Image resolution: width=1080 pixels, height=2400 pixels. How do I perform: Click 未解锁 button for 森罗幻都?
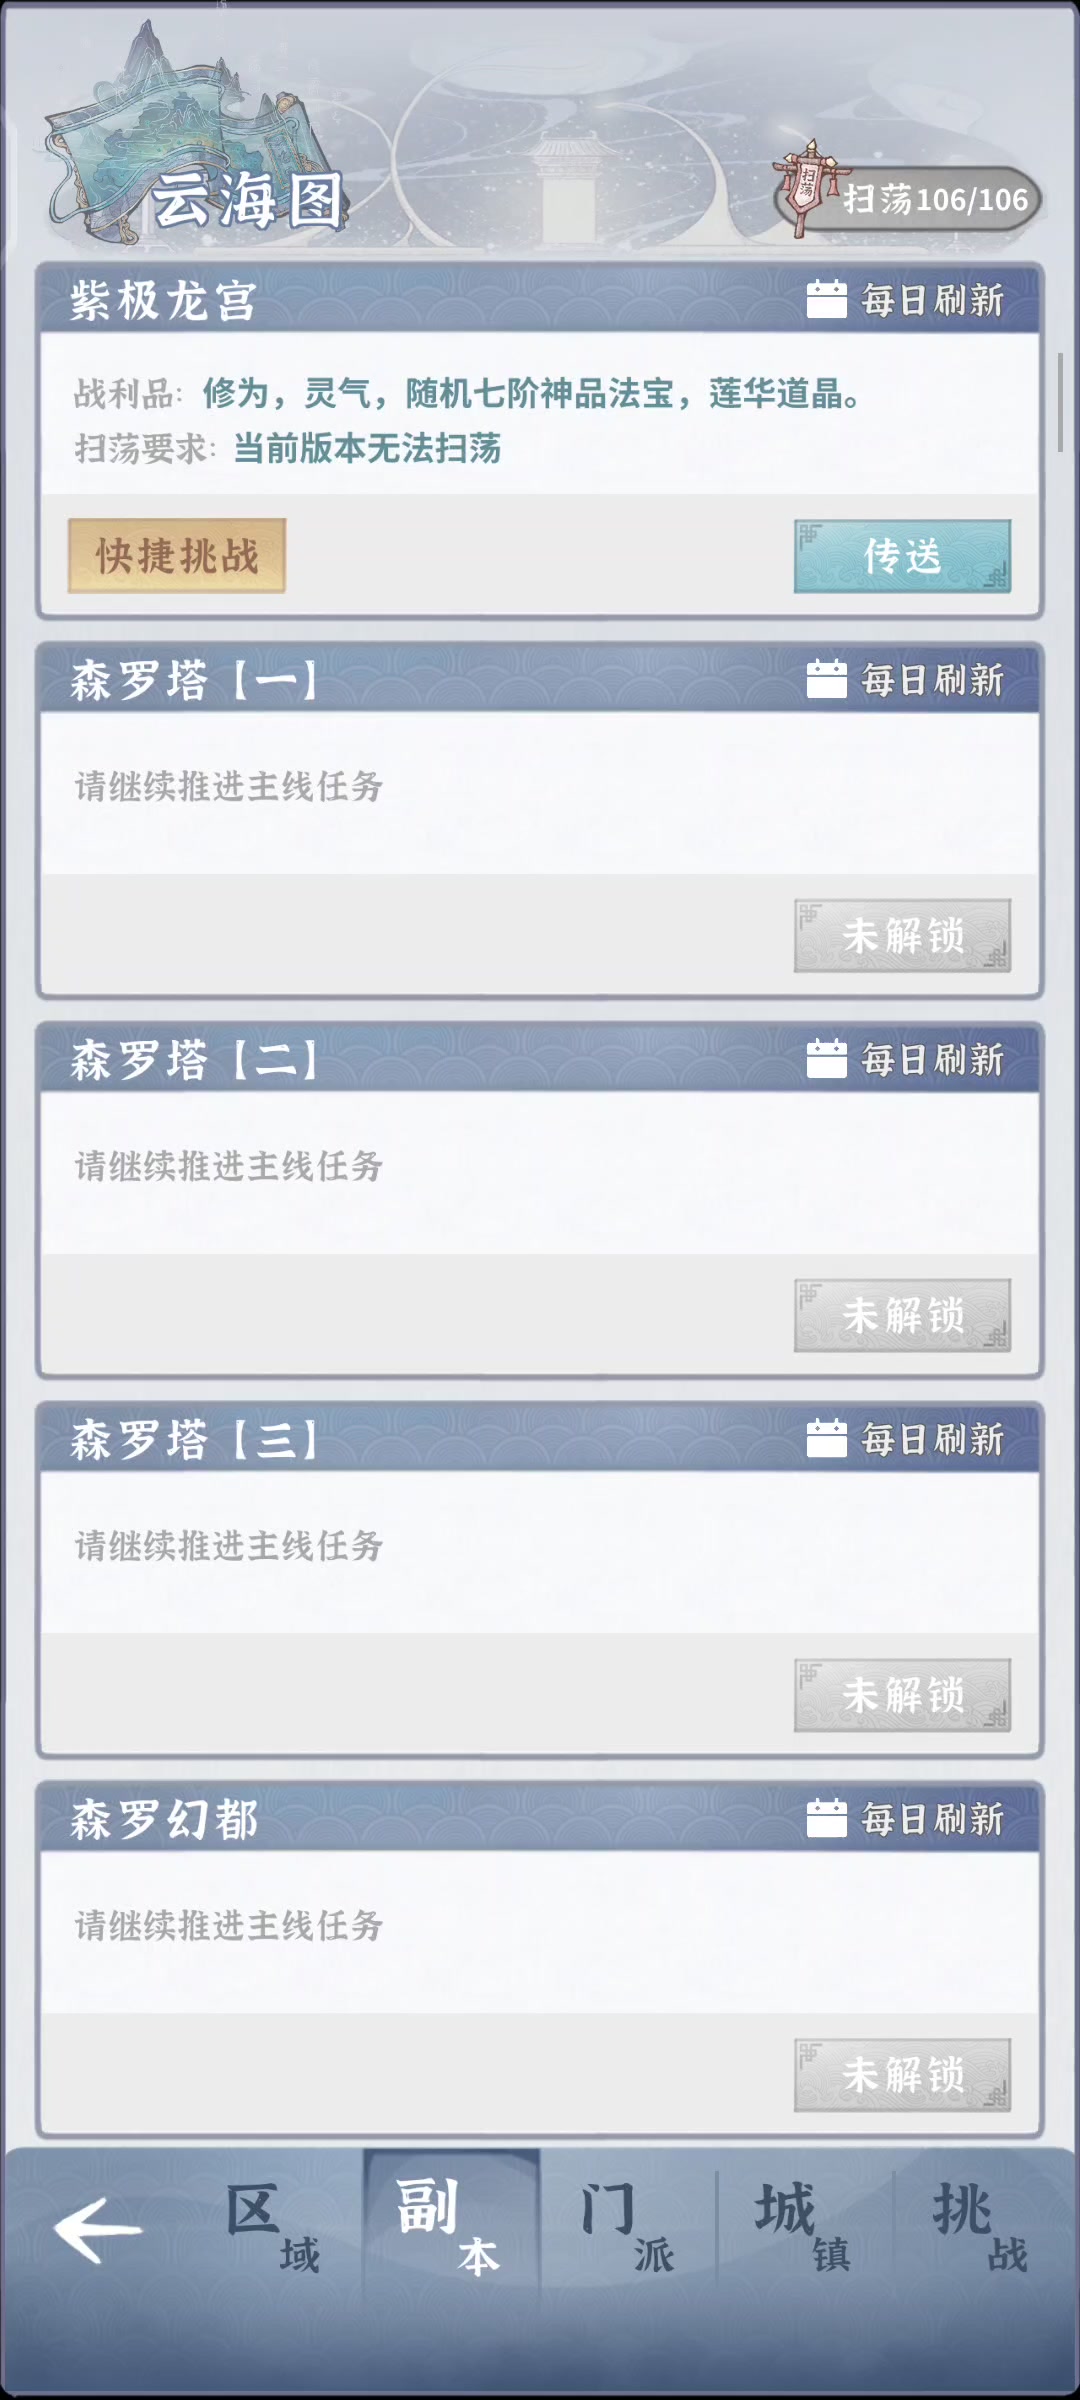click(x=902, y=2076)
